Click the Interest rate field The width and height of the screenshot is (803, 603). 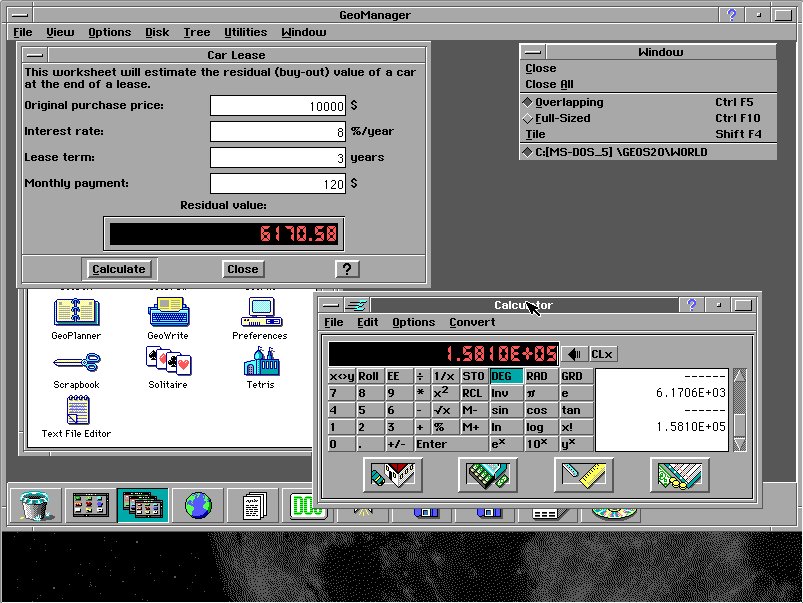tap(278, 132)
